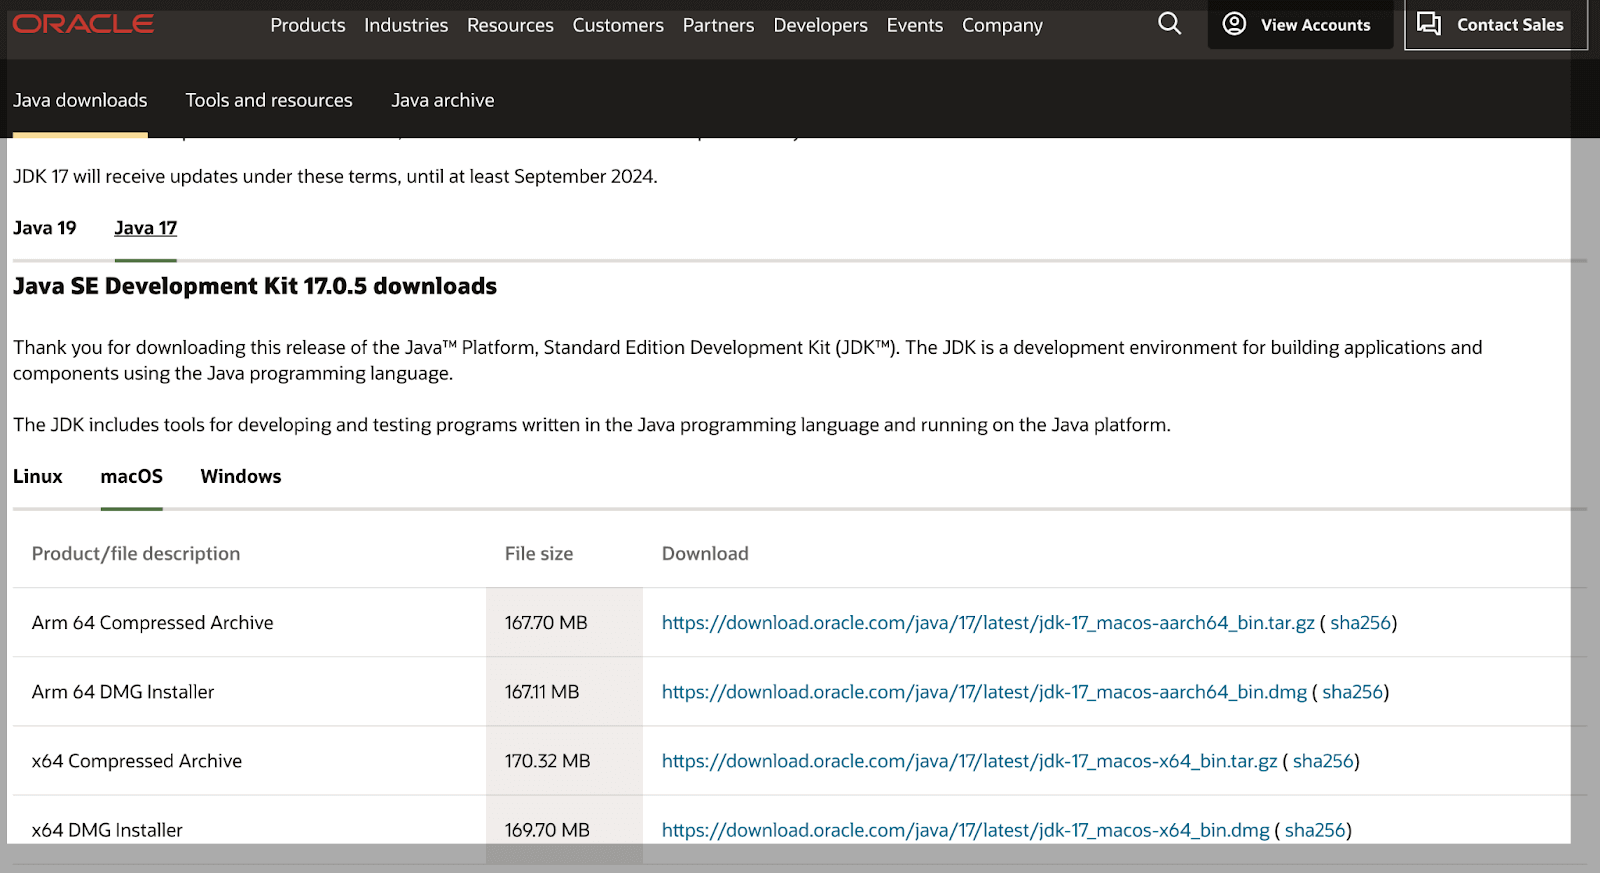The height and width of the screenshot is (873, 1600).
Task: Click the '170.32 MB' file size
Action: [548, 761]
